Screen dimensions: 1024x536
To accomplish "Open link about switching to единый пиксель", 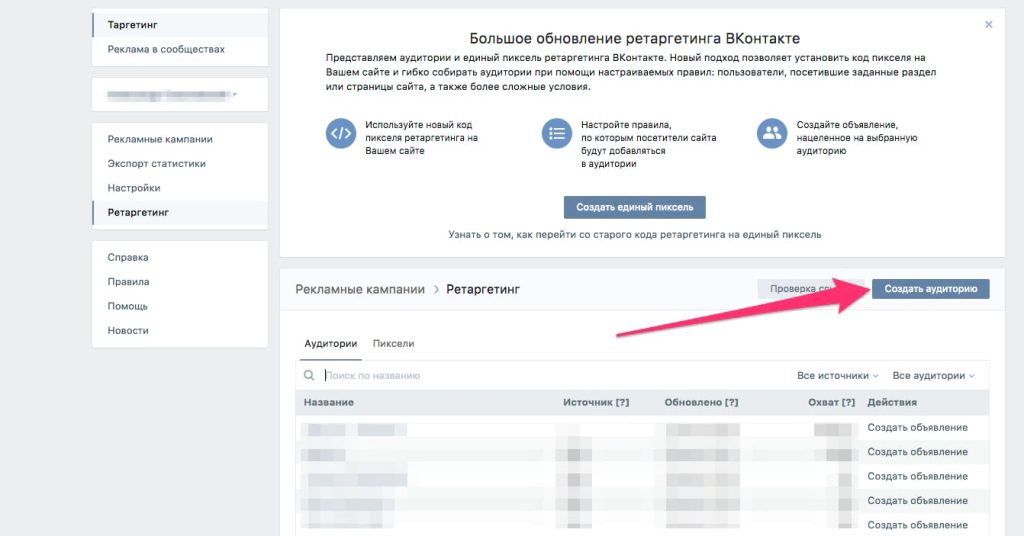I will pyautogui.click(x=635, y=234).
